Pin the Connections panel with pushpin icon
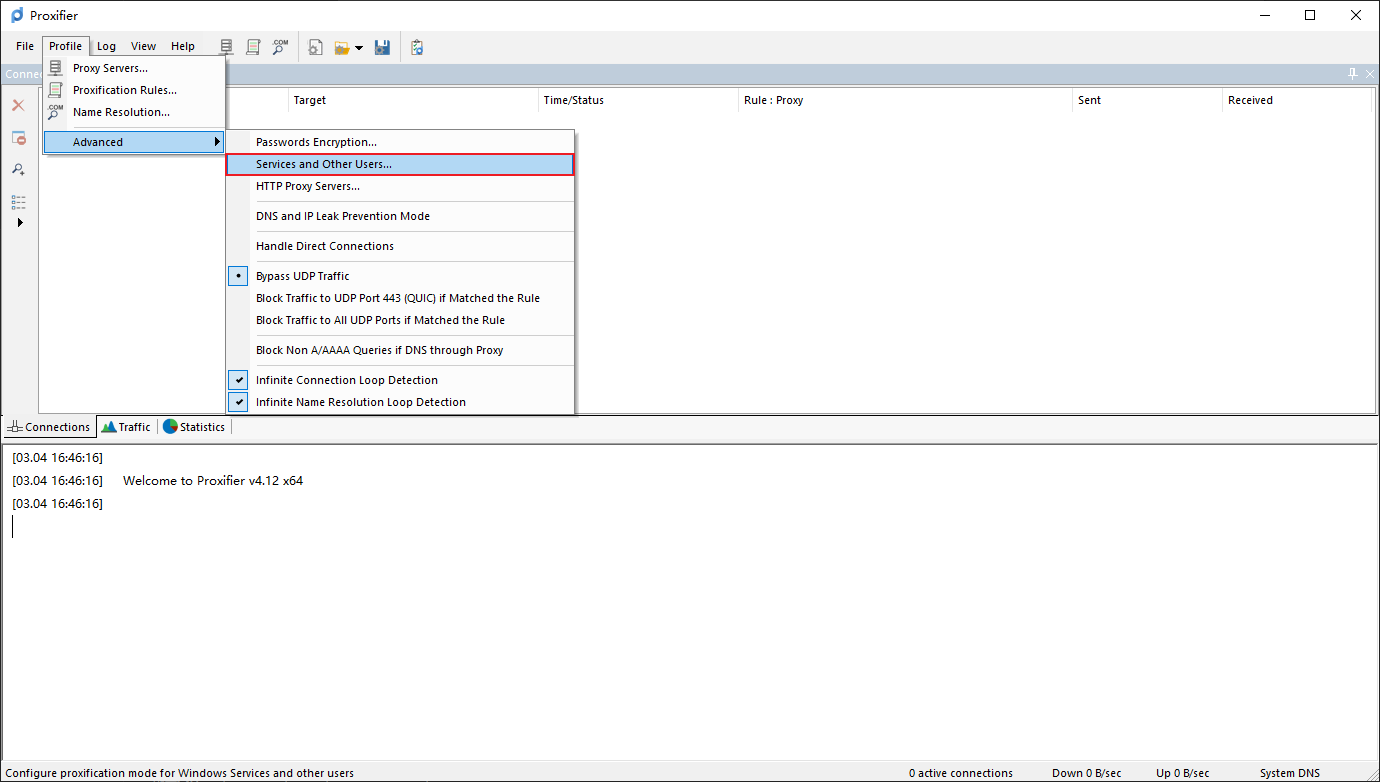This screenshot has height=782, width=1380. 1353,74
